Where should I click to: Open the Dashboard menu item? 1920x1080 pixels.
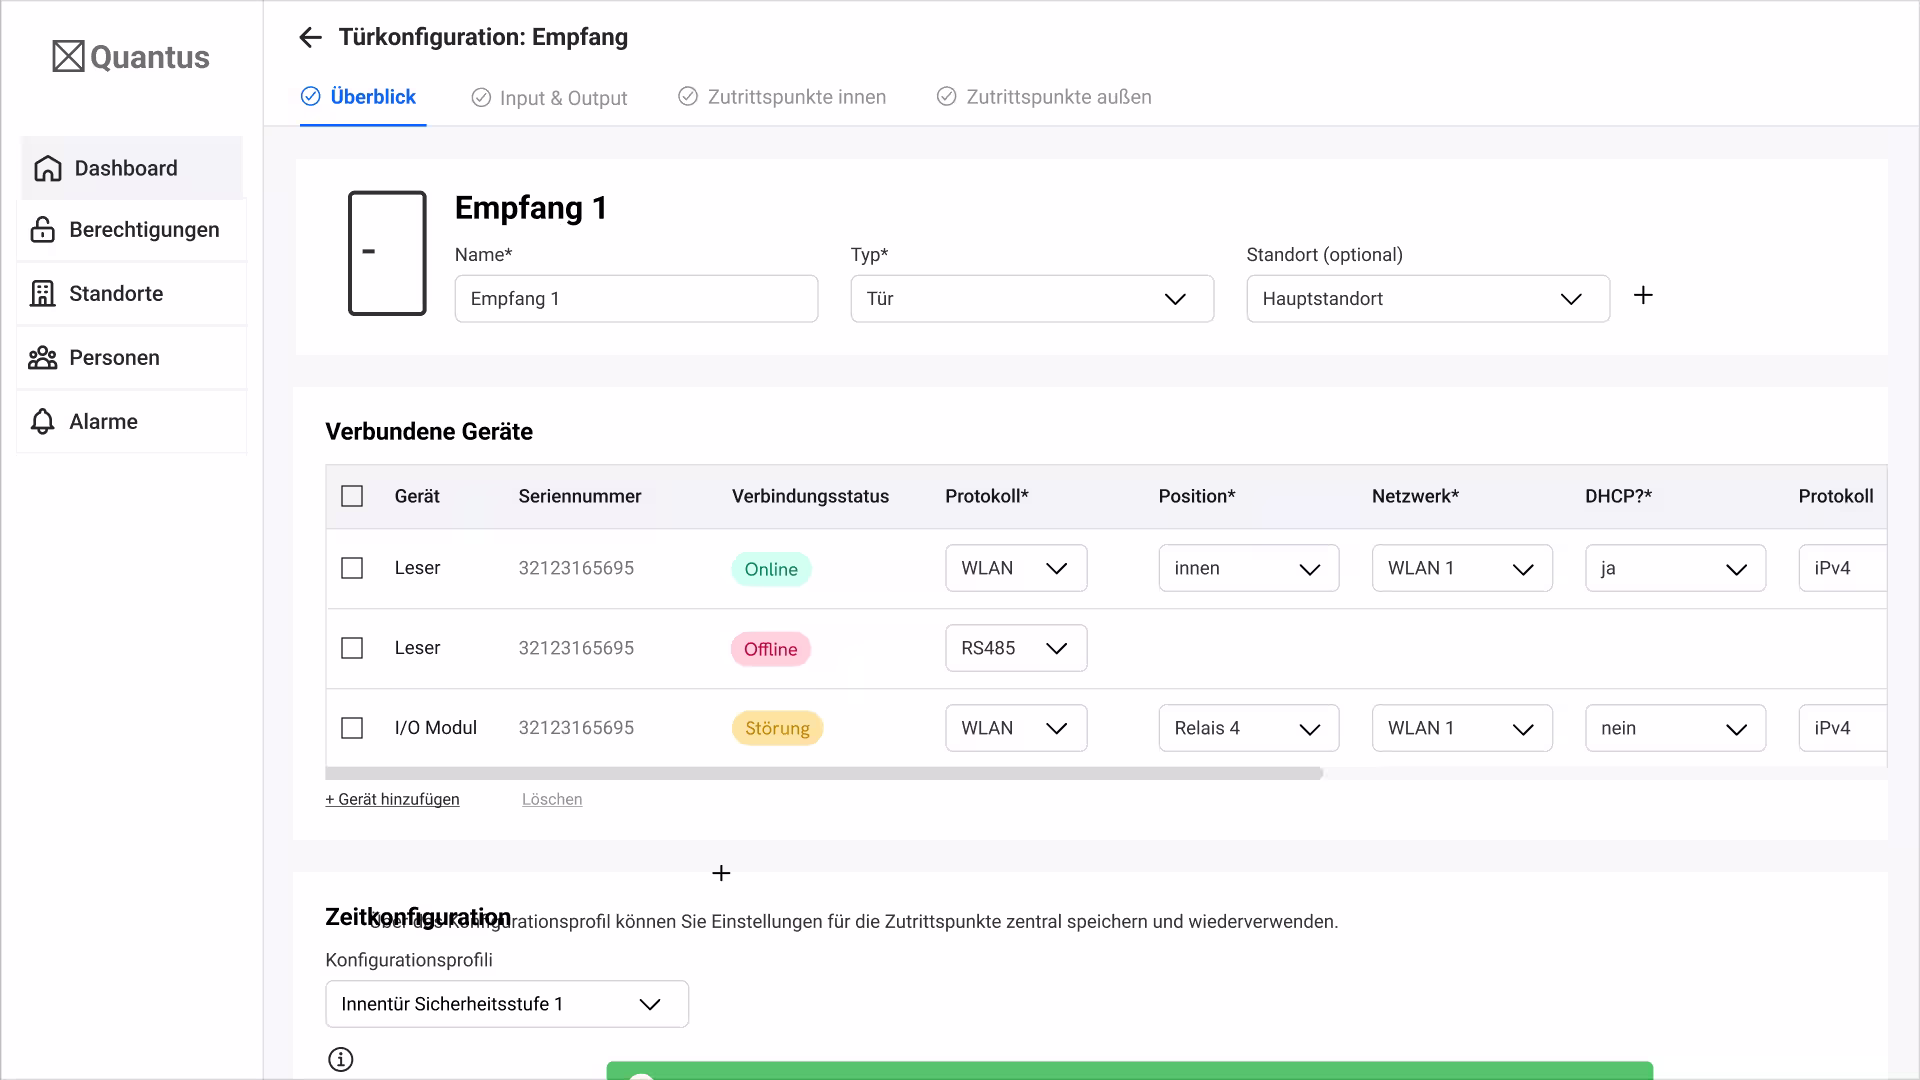click(x=132, y=168)
